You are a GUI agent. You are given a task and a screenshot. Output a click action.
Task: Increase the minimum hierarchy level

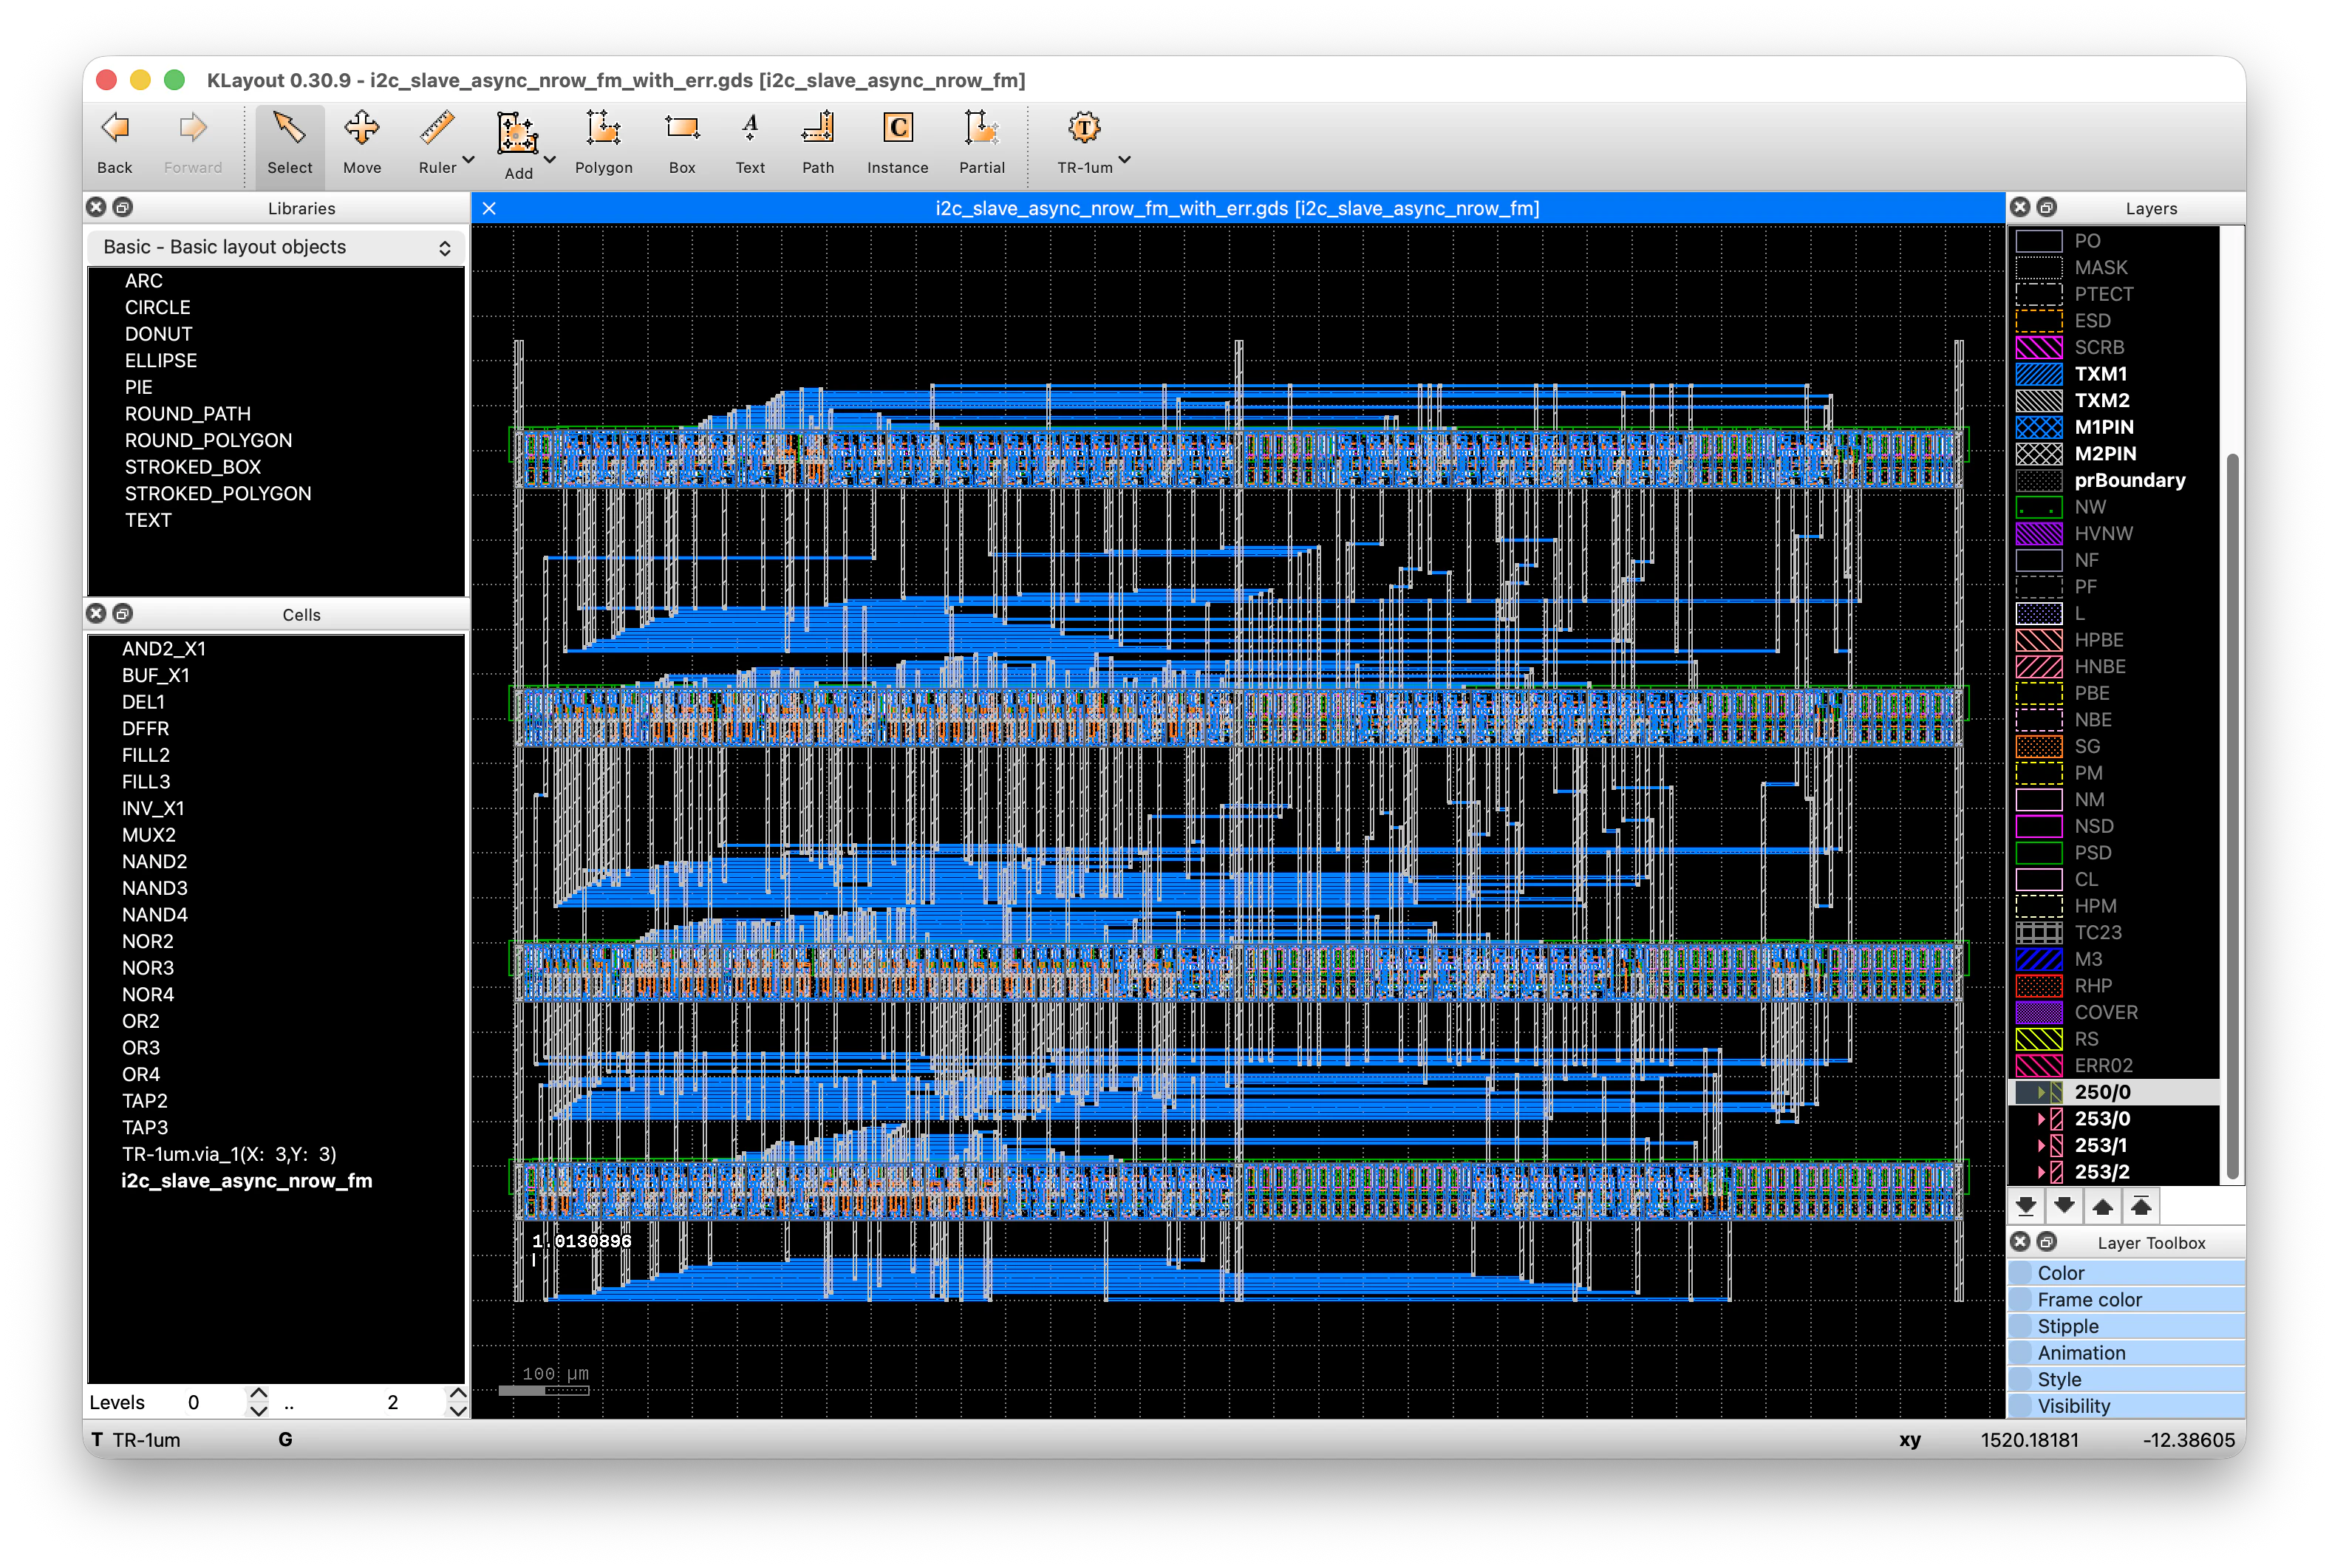(258, 1393)
